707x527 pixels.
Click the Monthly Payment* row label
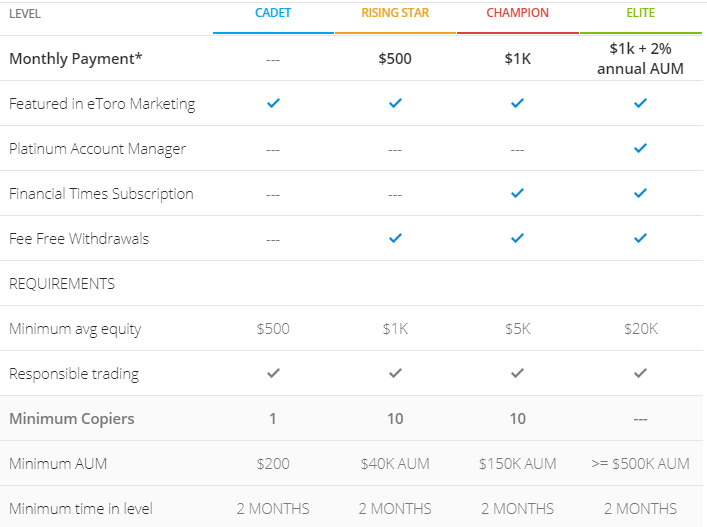pyautogui.click(x=76, y=58)
